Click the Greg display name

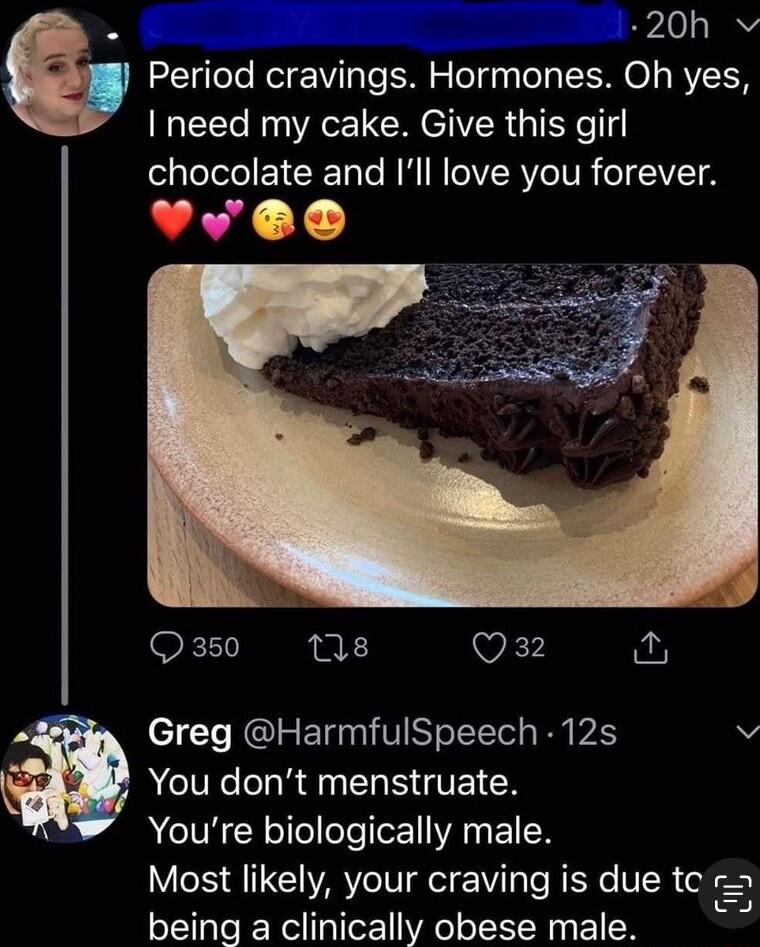[x=190, y=733]
